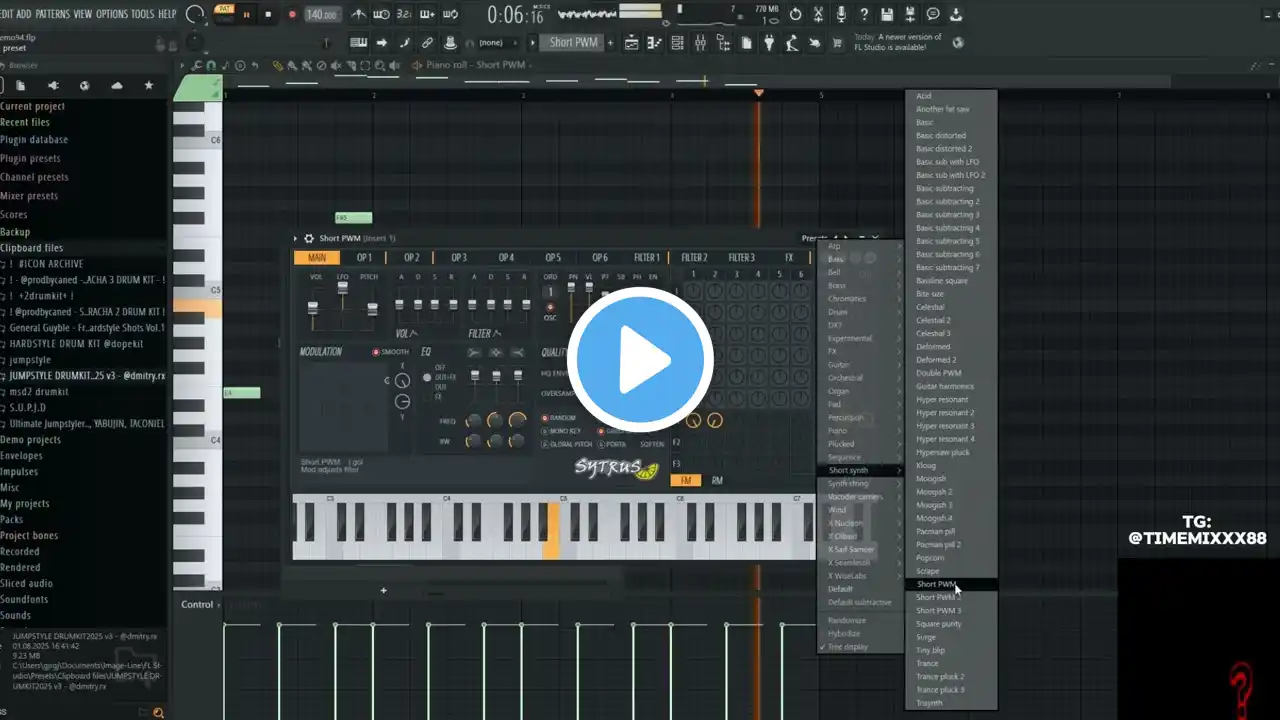Expand the Orchestral preset category
The width and height of the screenshot is (1280, 720).
(x=859, y=378)
